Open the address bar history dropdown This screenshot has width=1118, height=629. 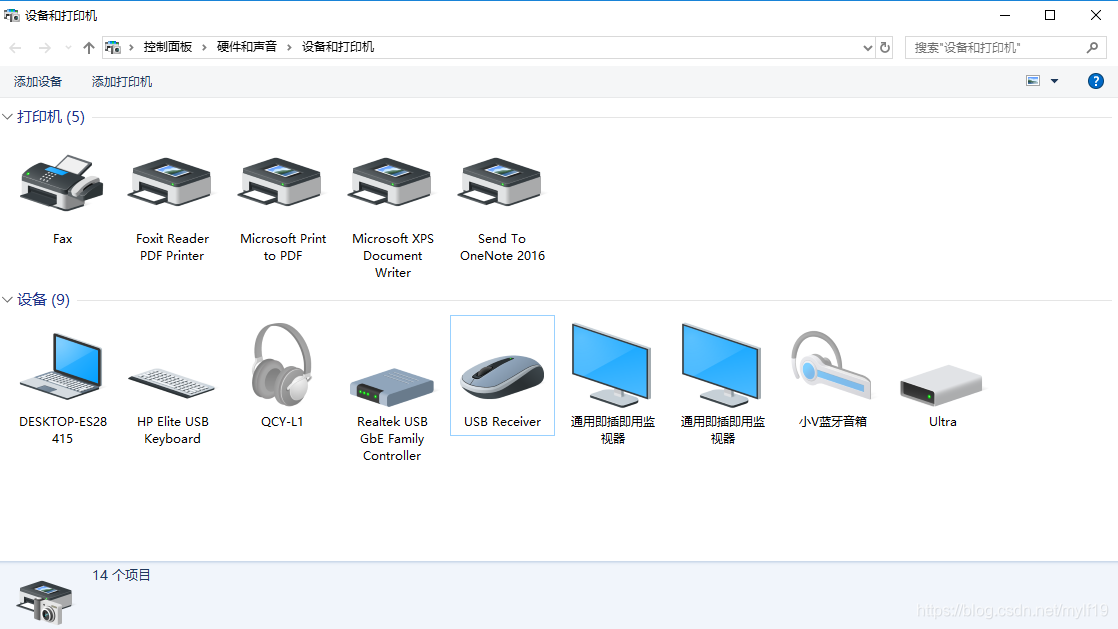point(867,48)
